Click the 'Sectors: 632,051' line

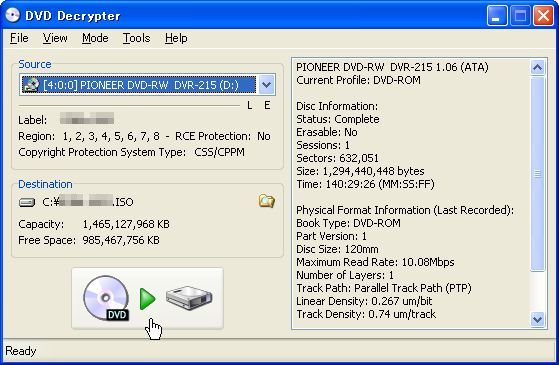[337, 158]
